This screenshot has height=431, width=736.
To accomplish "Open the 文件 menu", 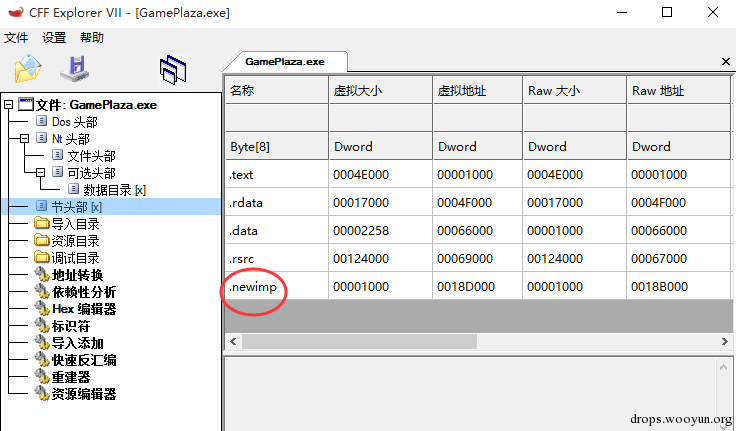I will tap(16, 38).
